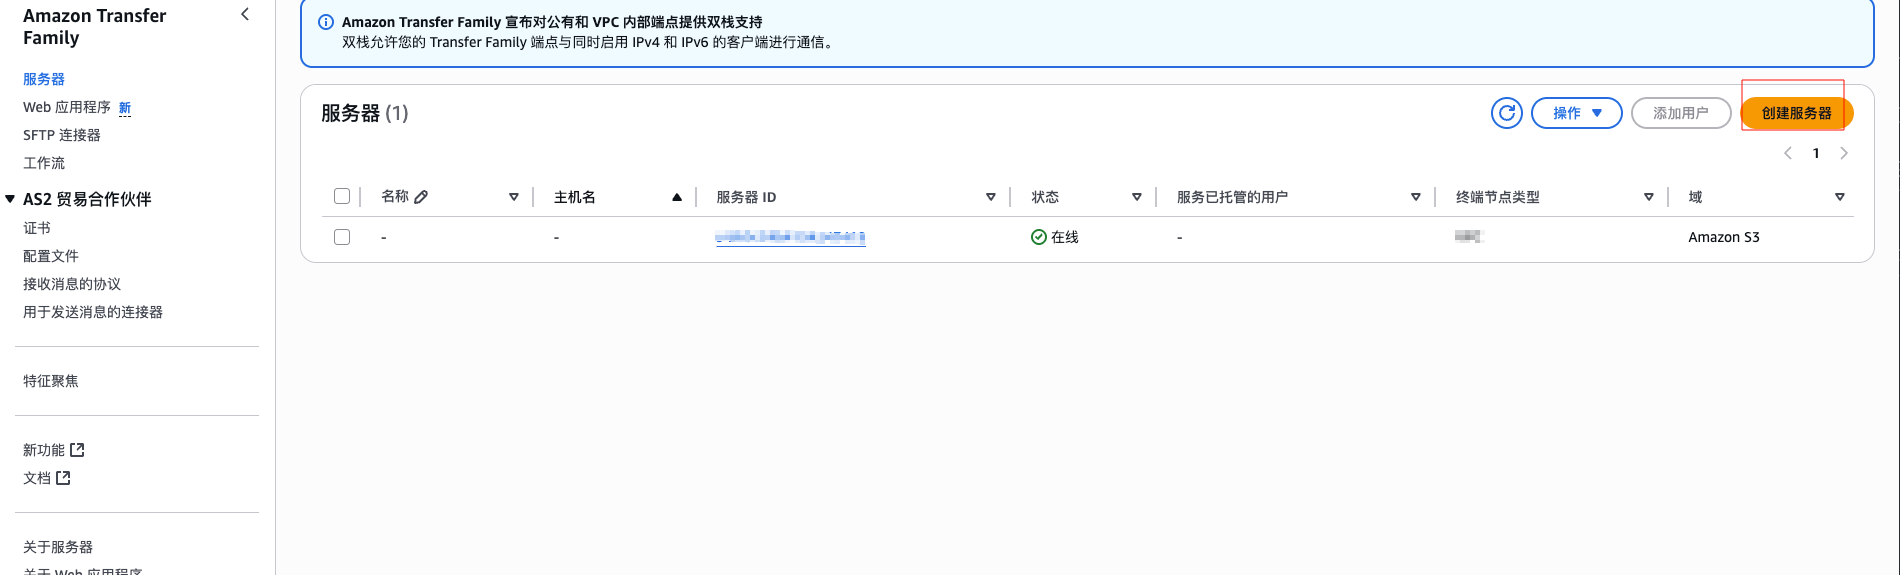
Task: Collapse the Amazon Transfer Family sidebar
Action: [245, 14]
